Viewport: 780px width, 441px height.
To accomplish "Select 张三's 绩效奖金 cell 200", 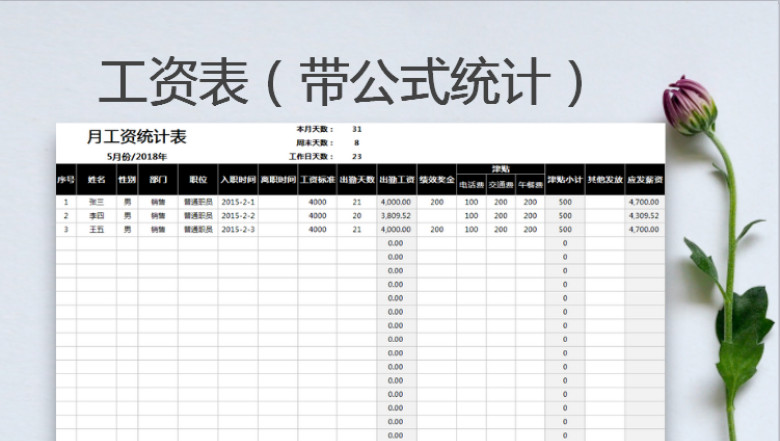I will click(436, 202).
